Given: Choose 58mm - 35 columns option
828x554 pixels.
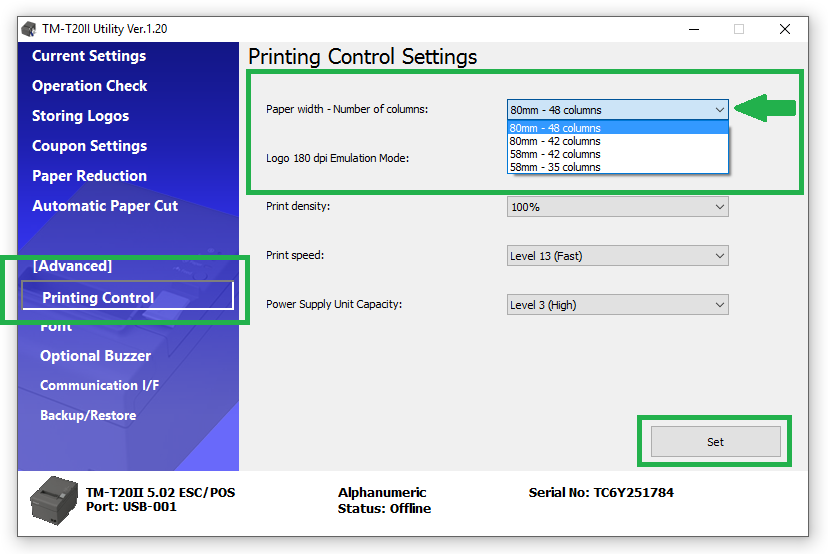Looking at the screenshot, I should [617, 167].
